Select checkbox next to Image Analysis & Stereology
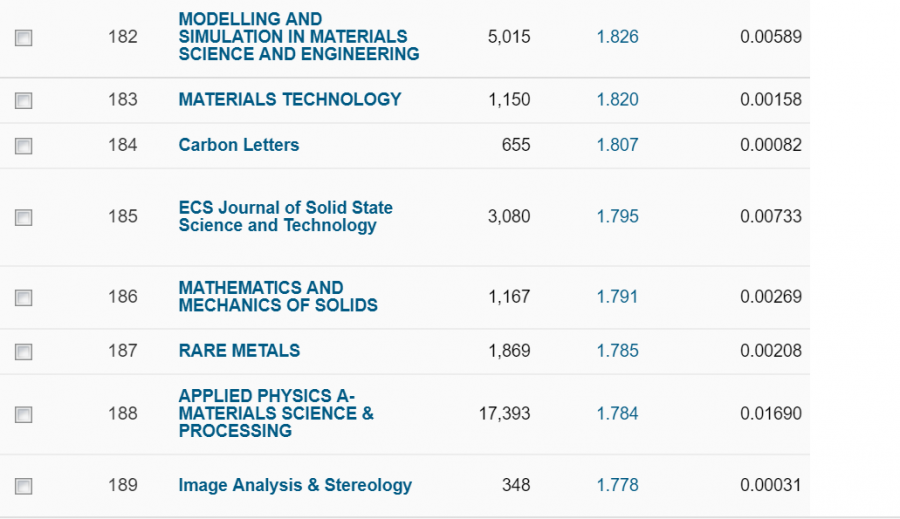The image size is (900, 519). click(x=24, y=486)
